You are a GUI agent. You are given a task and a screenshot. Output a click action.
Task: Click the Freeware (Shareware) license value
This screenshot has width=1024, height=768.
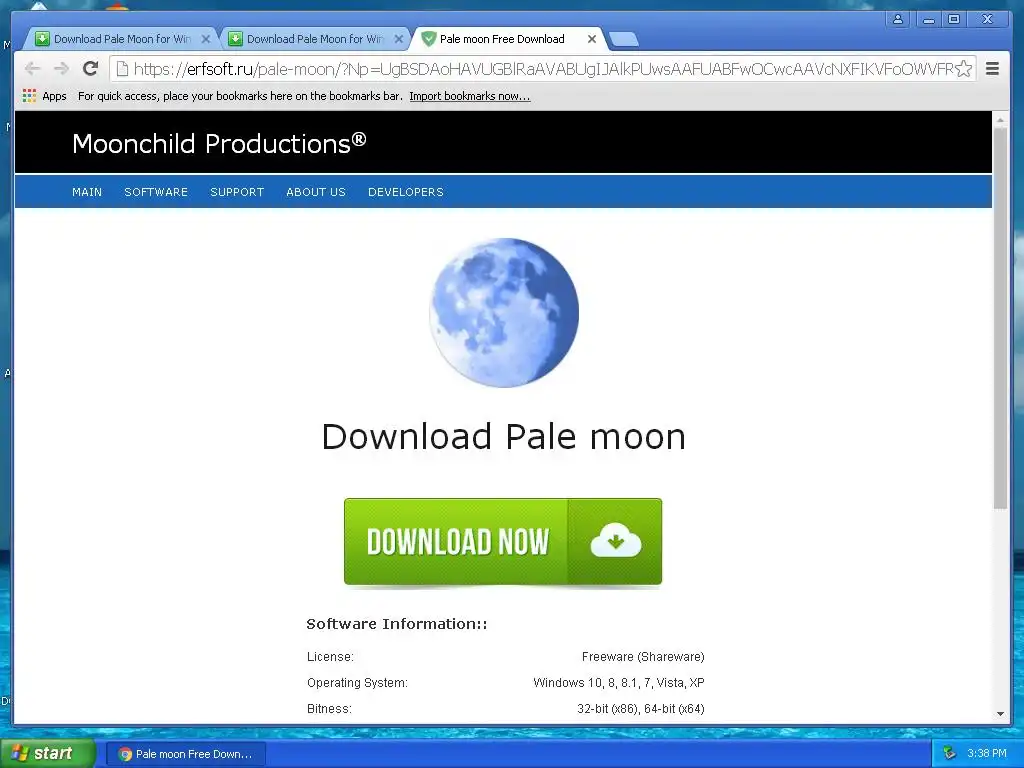tap(643, 656)
